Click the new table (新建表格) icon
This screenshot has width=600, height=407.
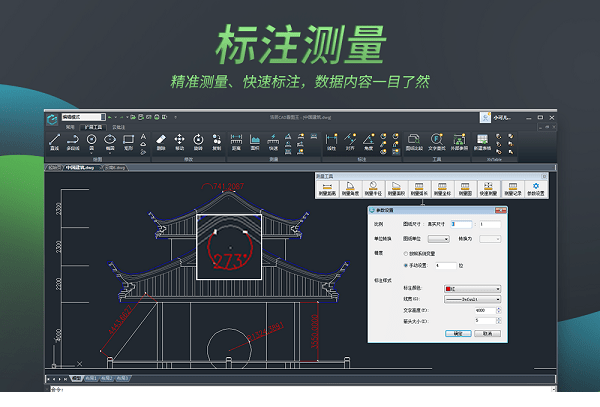(x=482, y=142)
